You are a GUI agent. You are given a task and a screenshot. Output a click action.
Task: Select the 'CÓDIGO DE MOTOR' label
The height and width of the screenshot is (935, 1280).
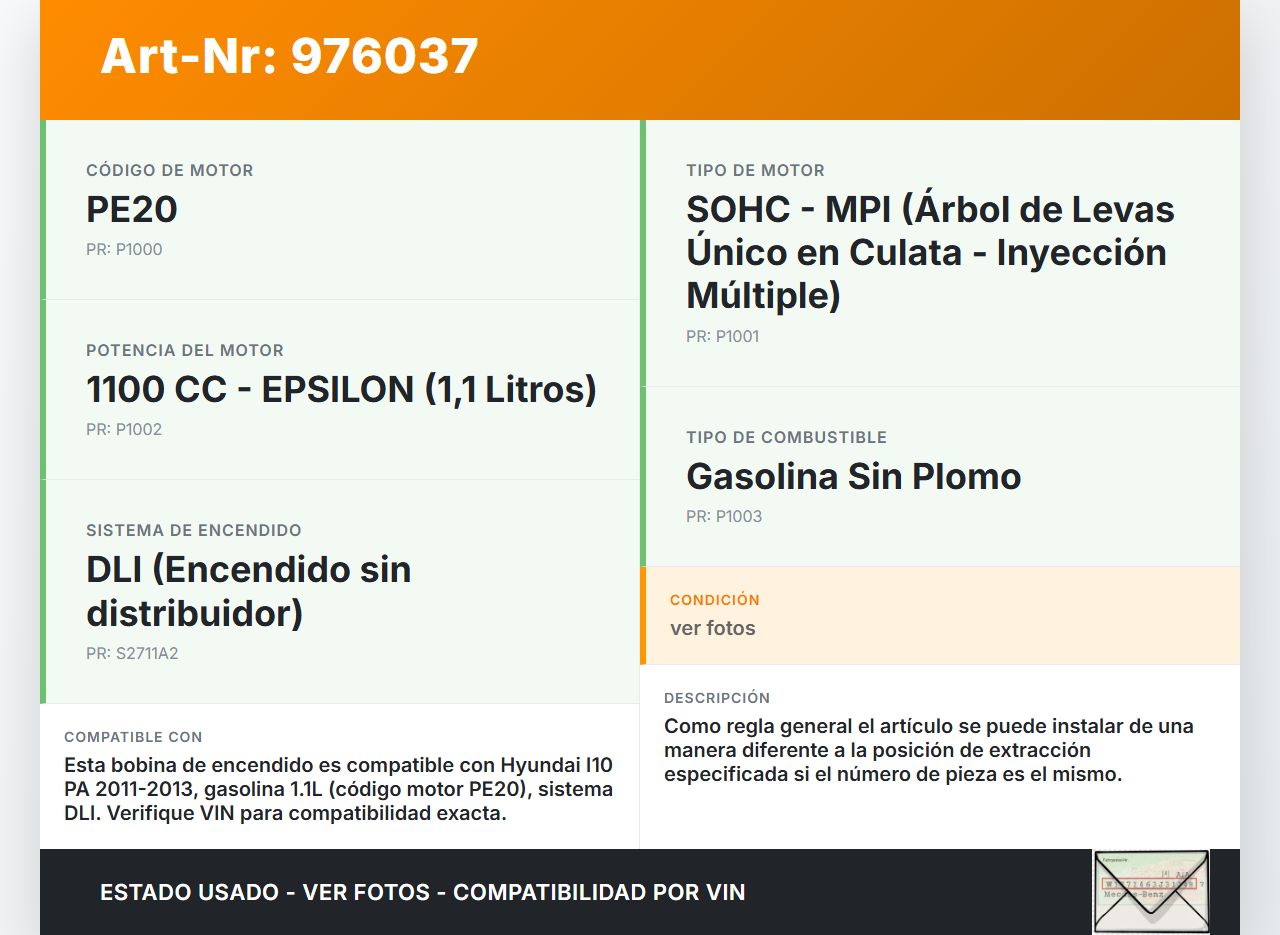[170, 170]
